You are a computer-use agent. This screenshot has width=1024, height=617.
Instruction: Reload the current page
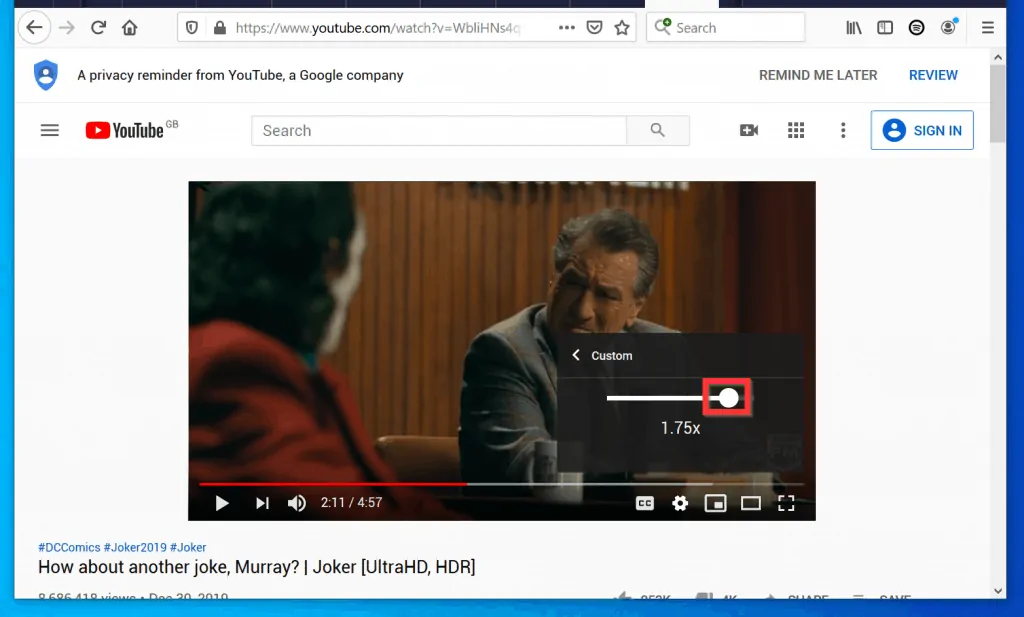(98, 28)
